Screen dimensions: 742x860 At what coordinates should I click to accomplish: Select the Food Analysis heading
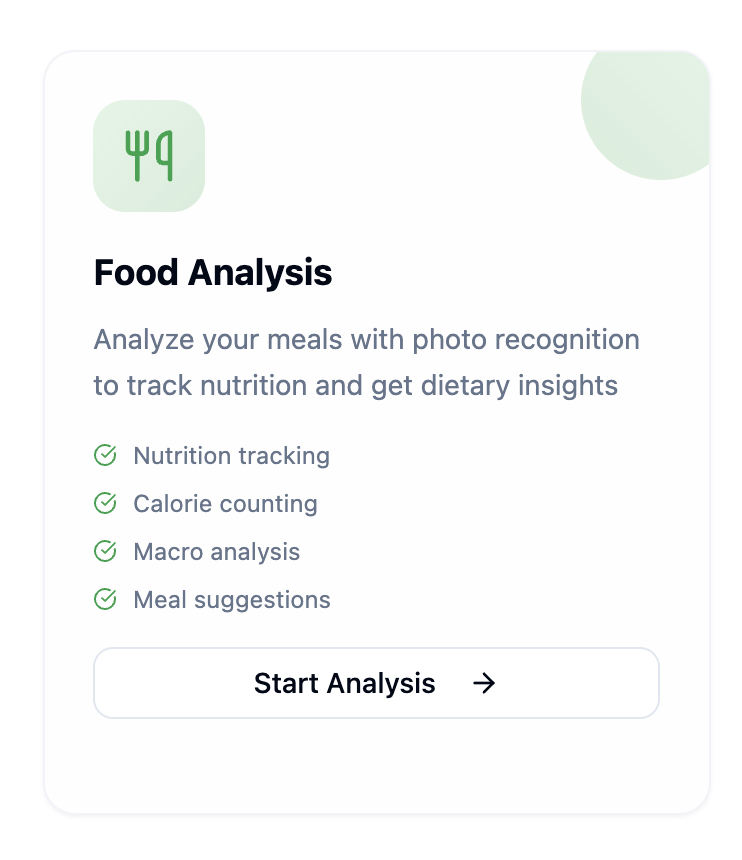coord(213,273)
